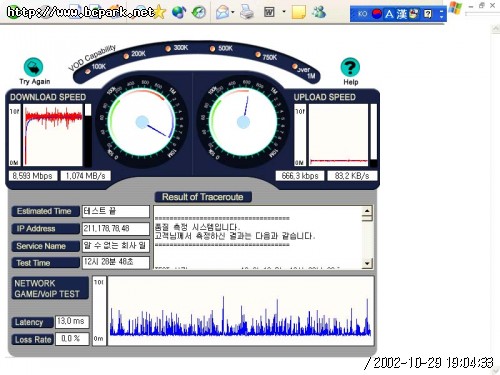
Task: Click the NETWORK GAME/VoIP TEST label
Action: [x=50, y=288]
